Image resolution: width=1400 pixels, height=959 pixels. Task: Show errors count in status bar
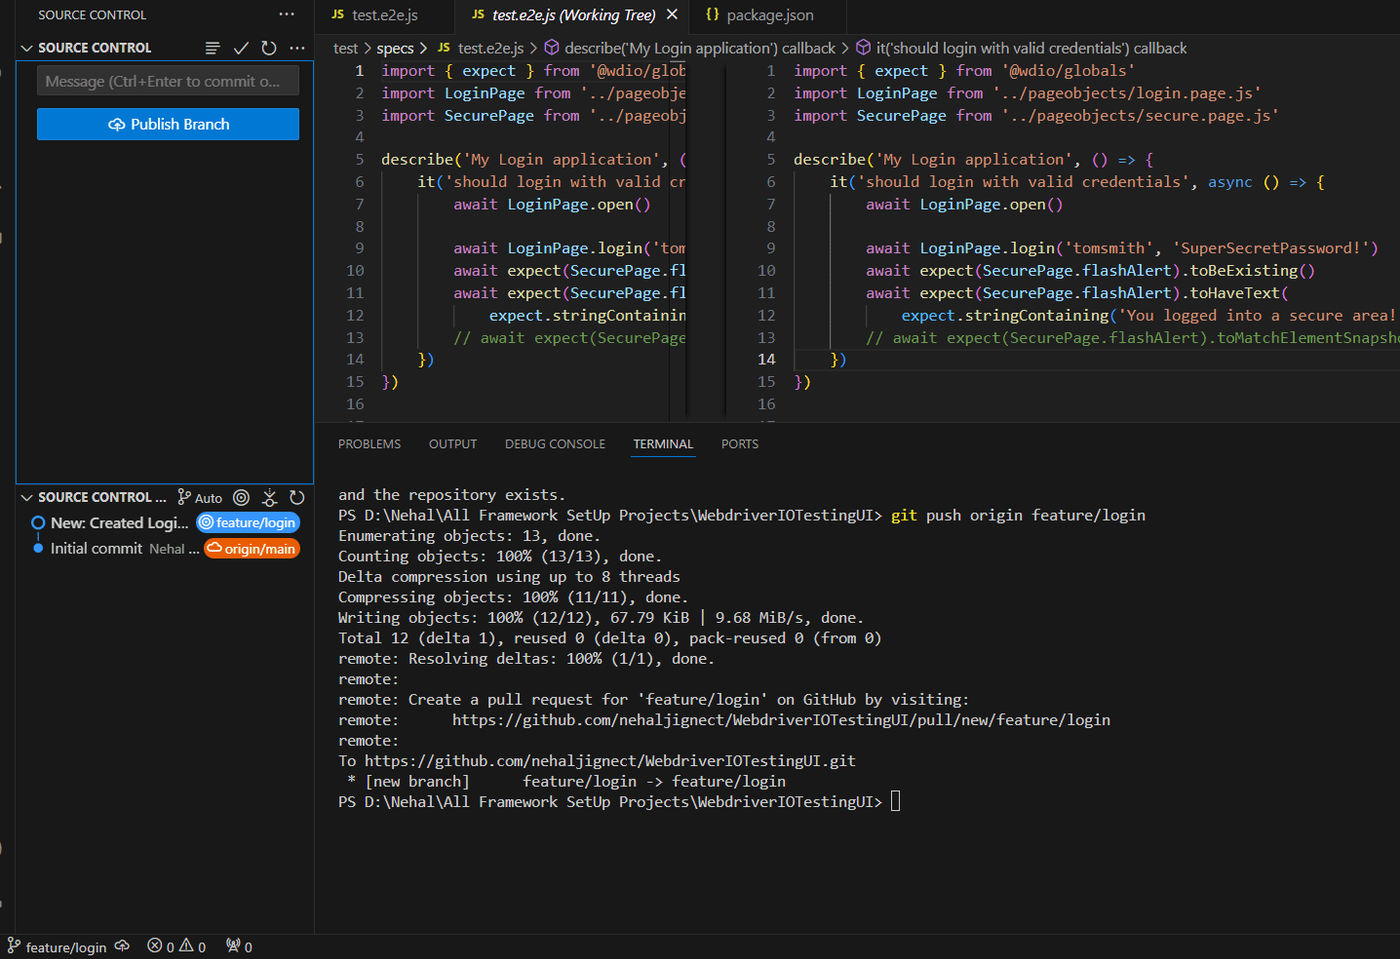(161, 947)
